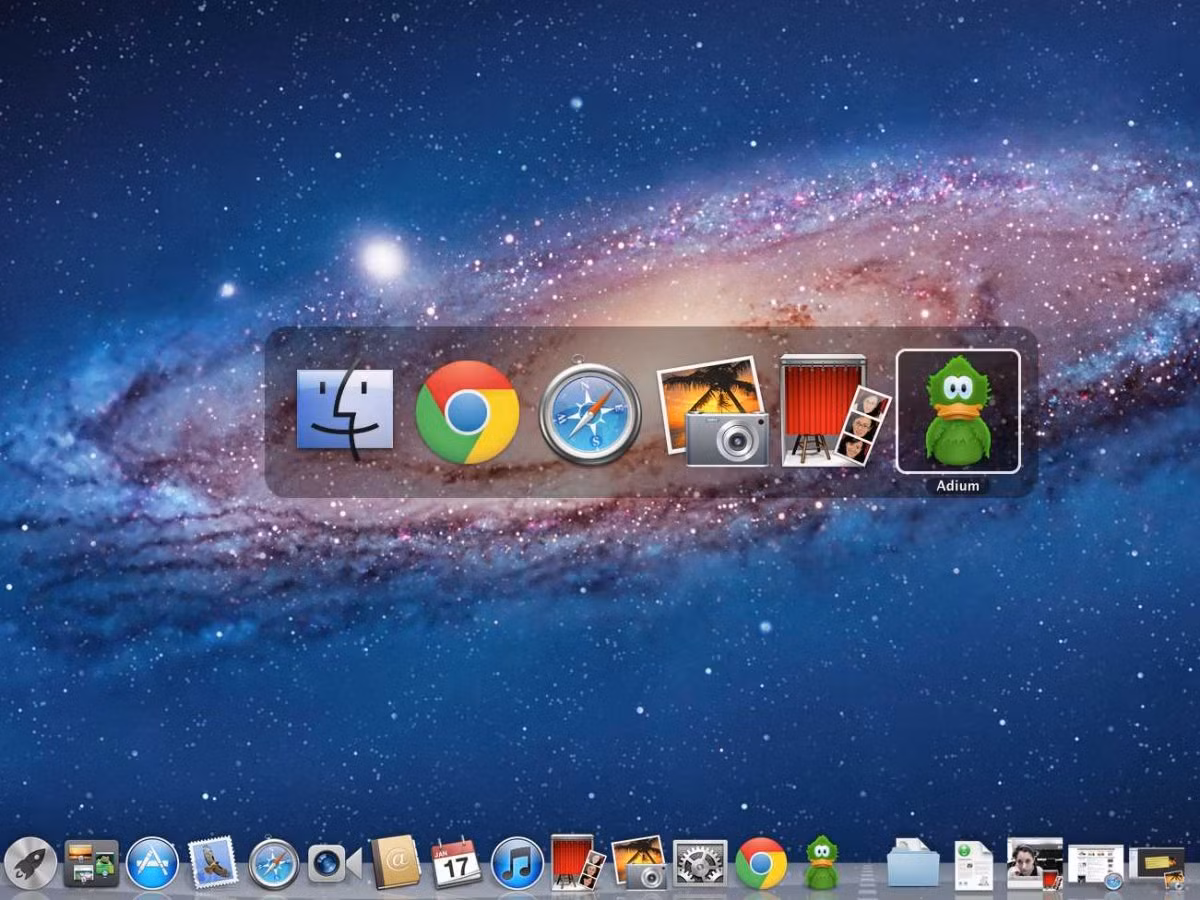
Task: Open iCal from the Dock
Action: [x=456, y=862]
